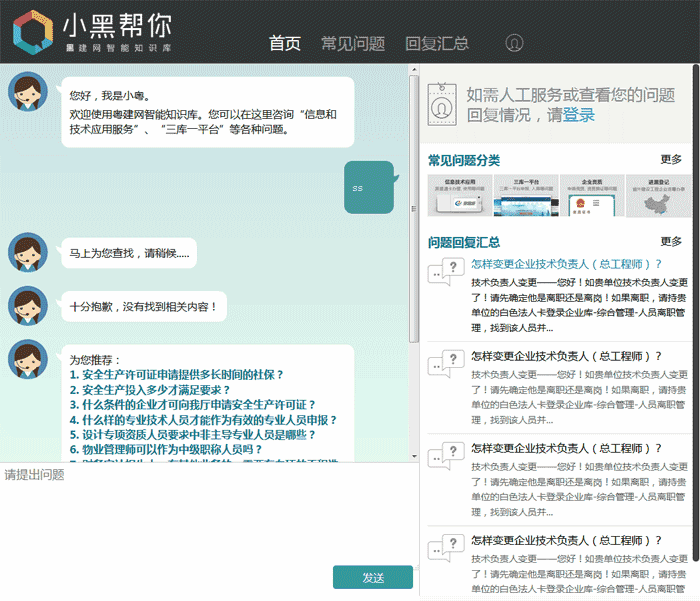Open recommendation 1 安全生产许可证申请提供多长时间的社保
Viewport: 700px width, 601px height.
pos(176,375)
